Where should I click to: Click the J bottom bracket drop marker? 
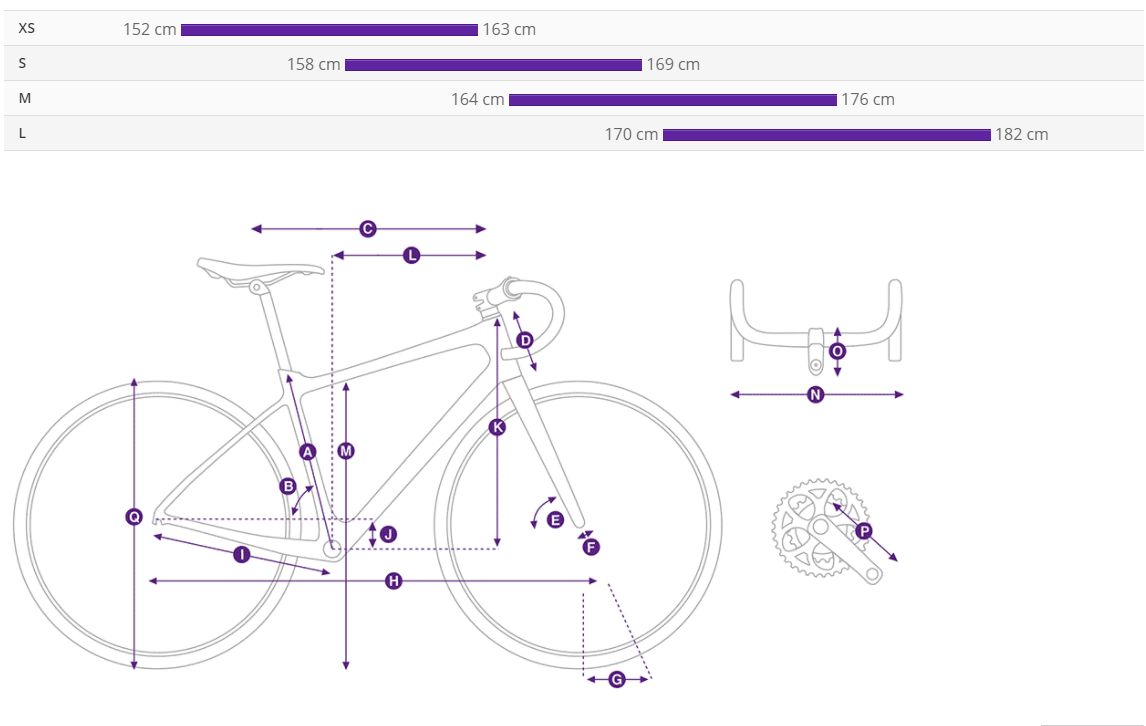point(388,534)
